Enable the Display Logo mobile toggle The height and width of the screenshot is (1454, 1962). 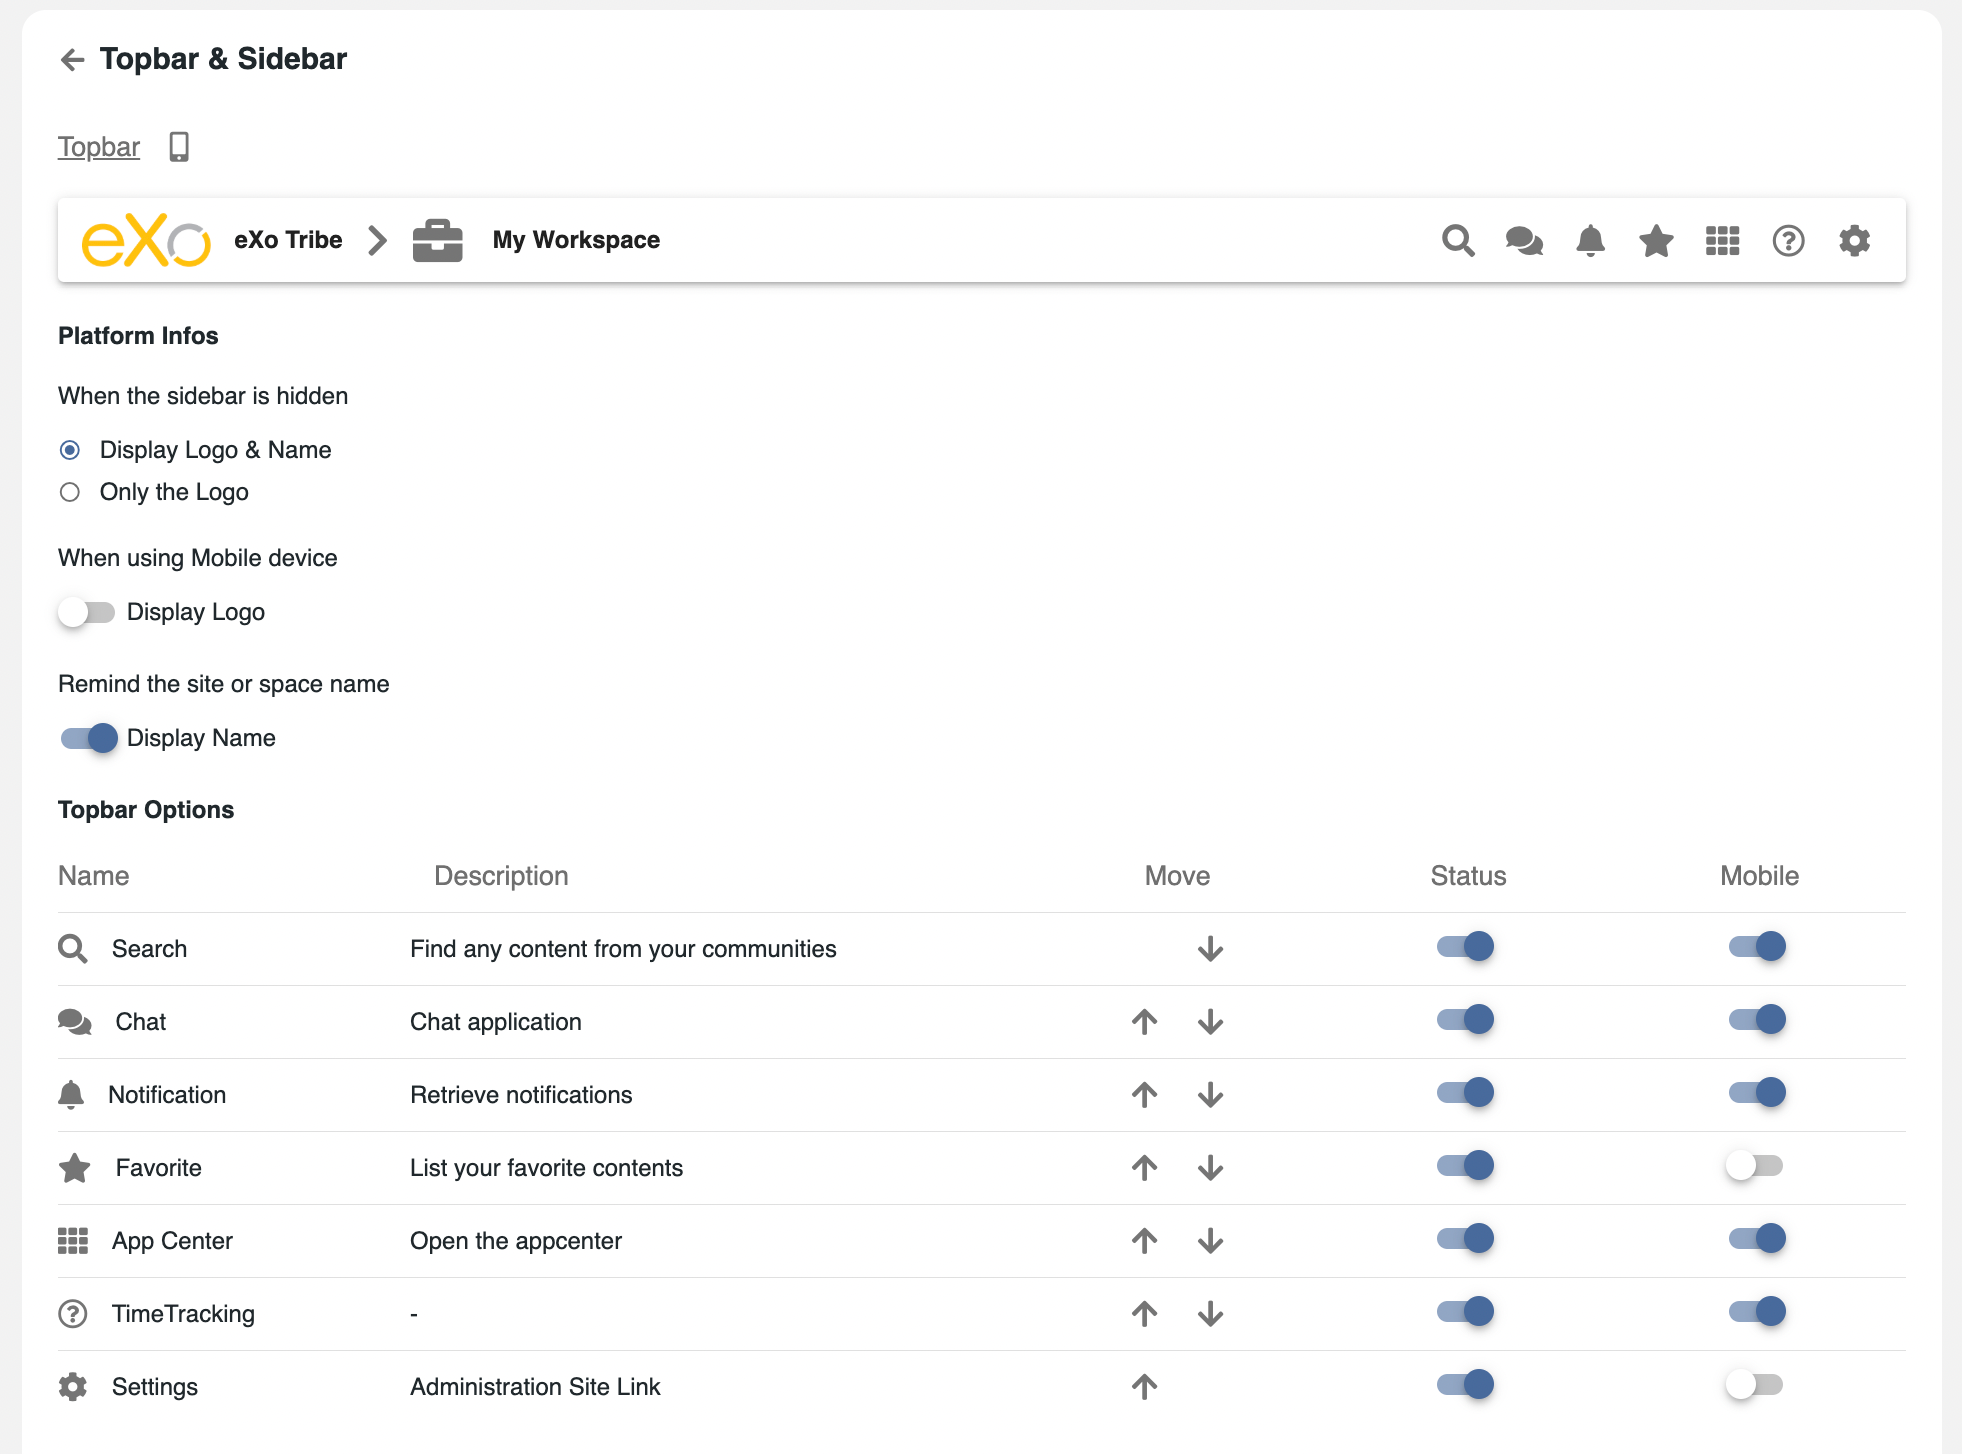pos(86,612)
